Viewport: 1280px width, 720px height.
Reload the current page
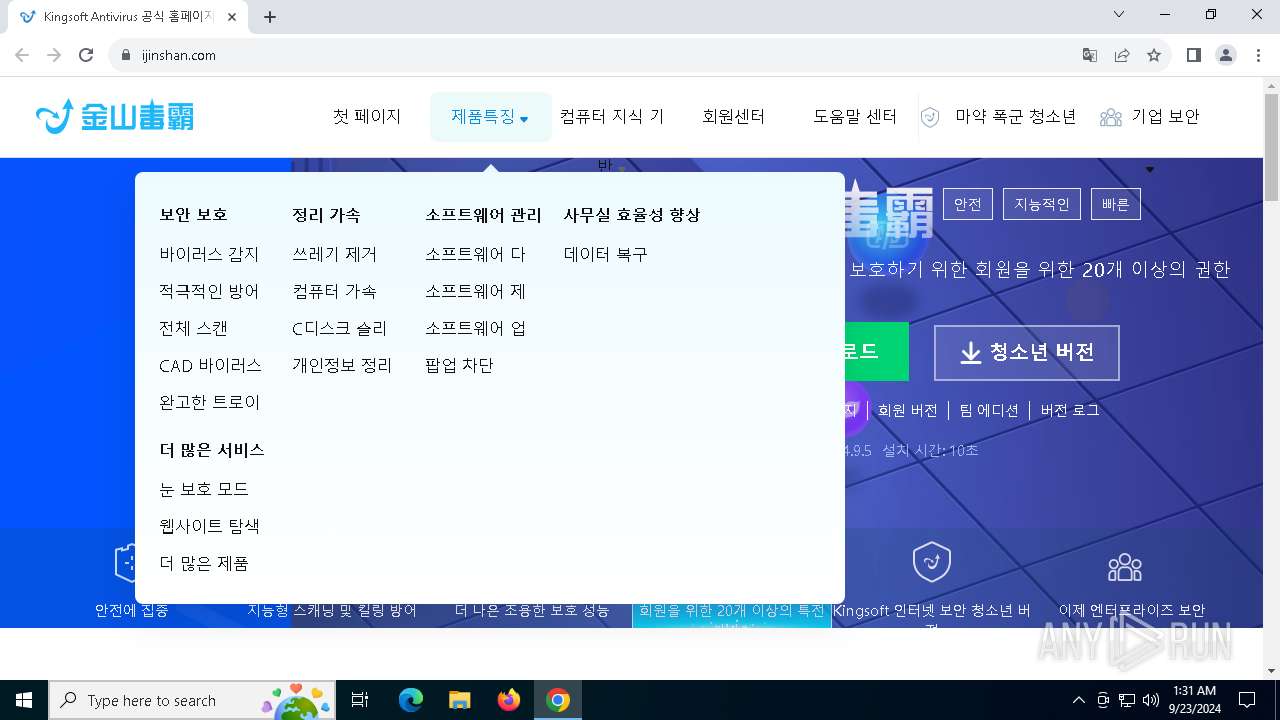pos(86,55)
